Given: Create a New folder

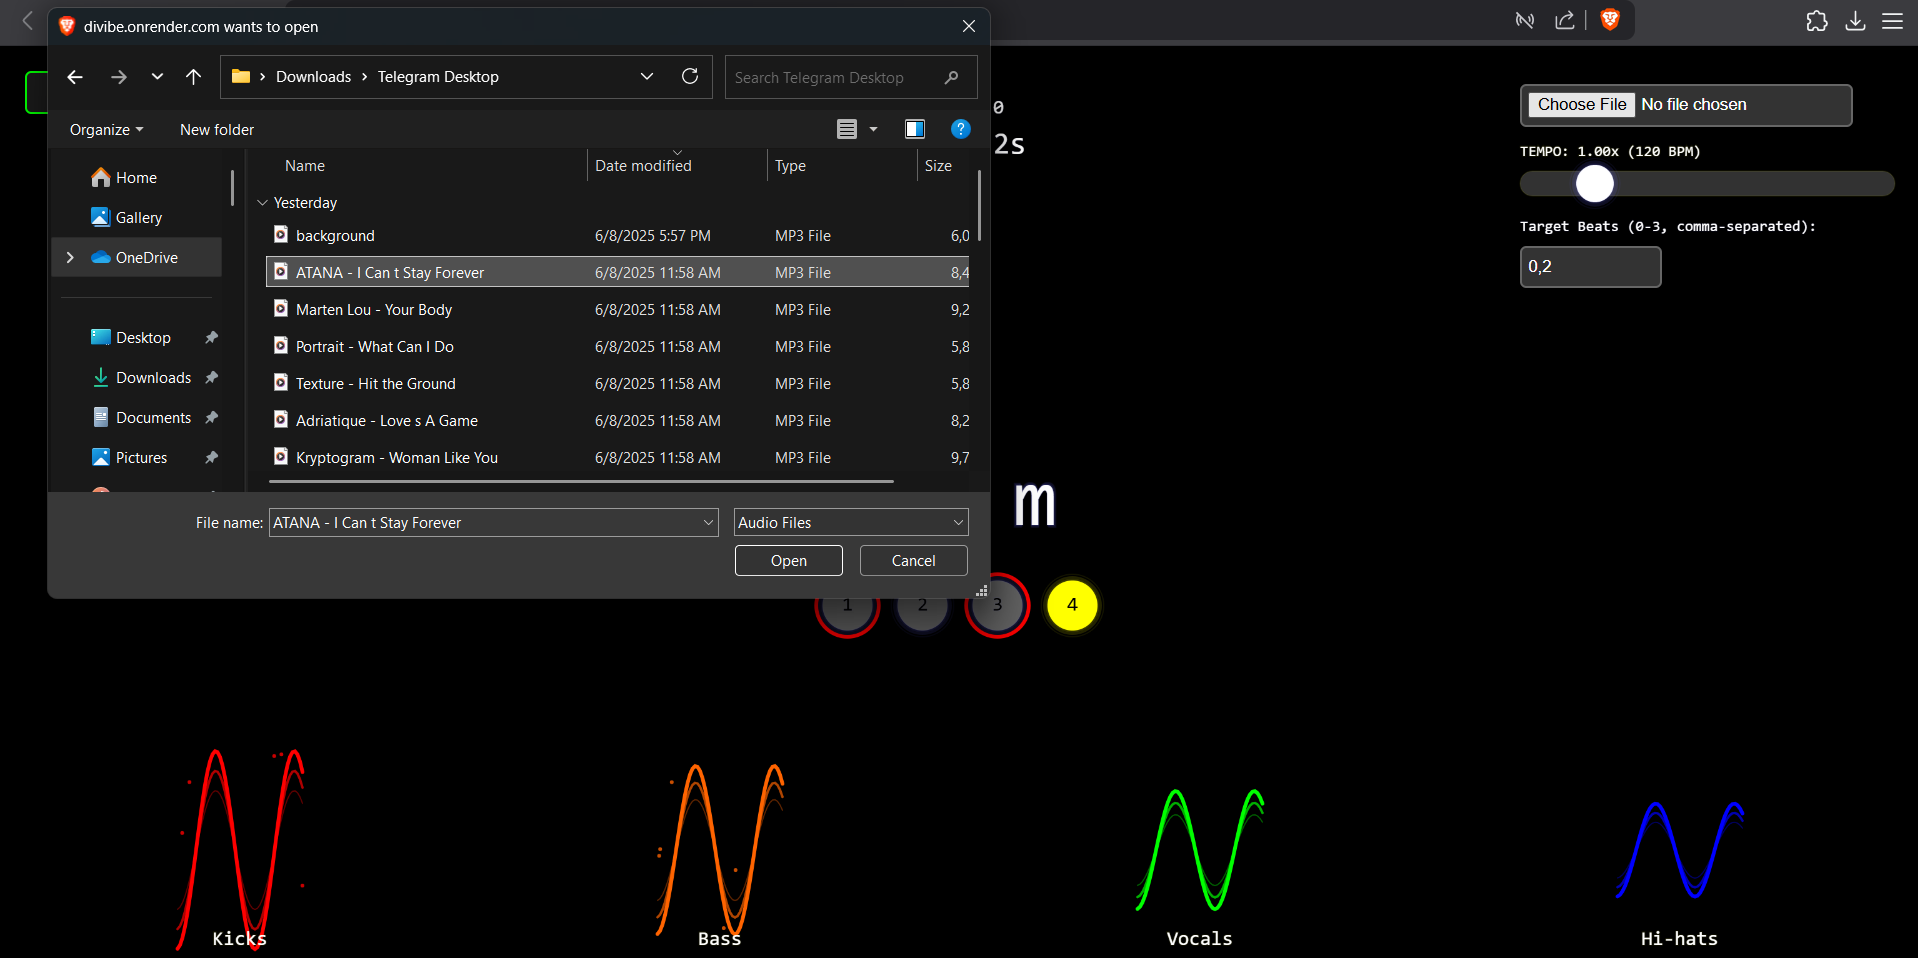Looking at the screenshot, I should pos(217,130).
